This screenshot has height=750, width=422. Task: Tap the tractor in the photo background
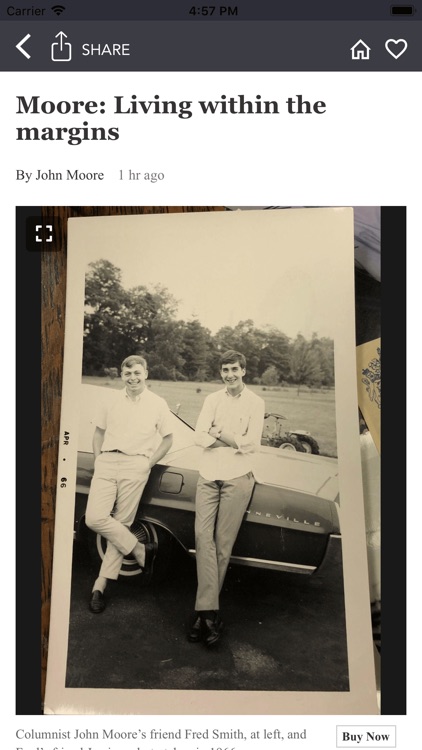(x=290, y=434)
